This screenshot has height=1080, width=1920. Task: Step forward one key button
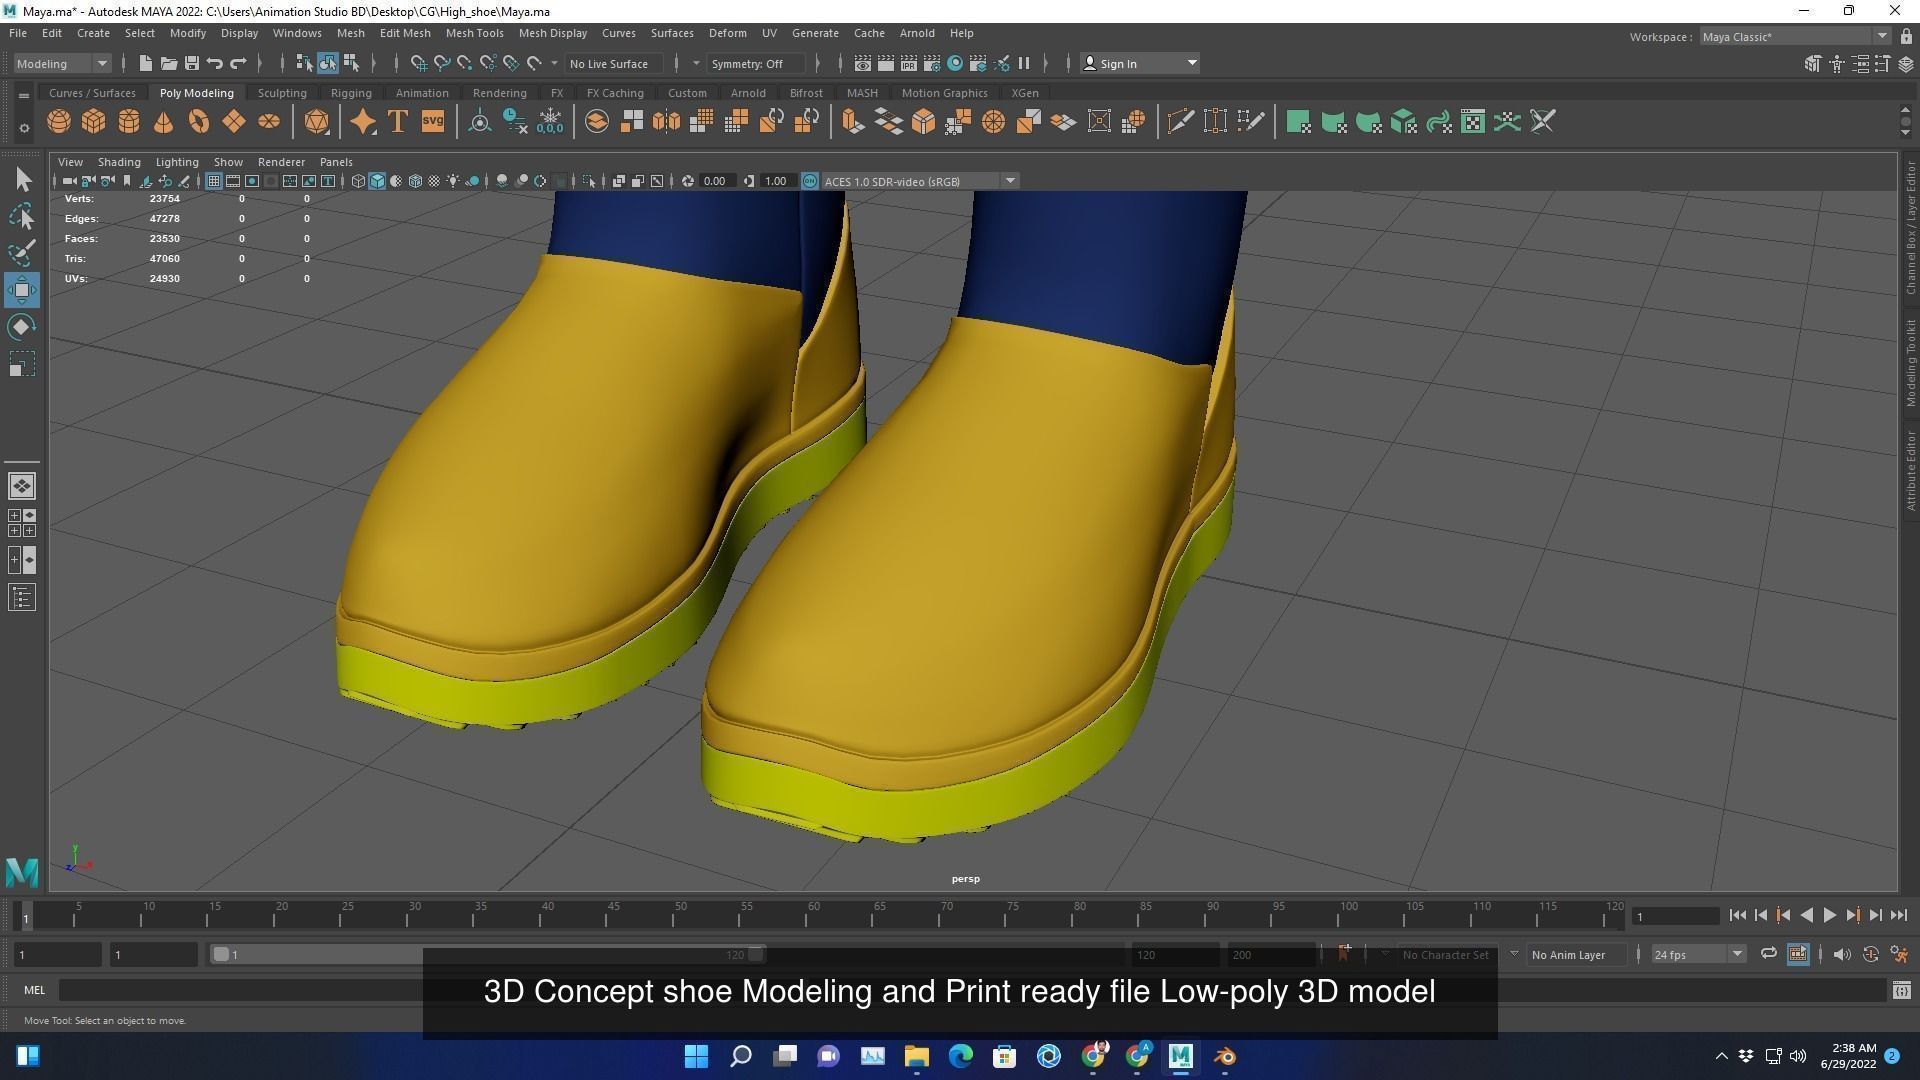[x=1852, y=915]
